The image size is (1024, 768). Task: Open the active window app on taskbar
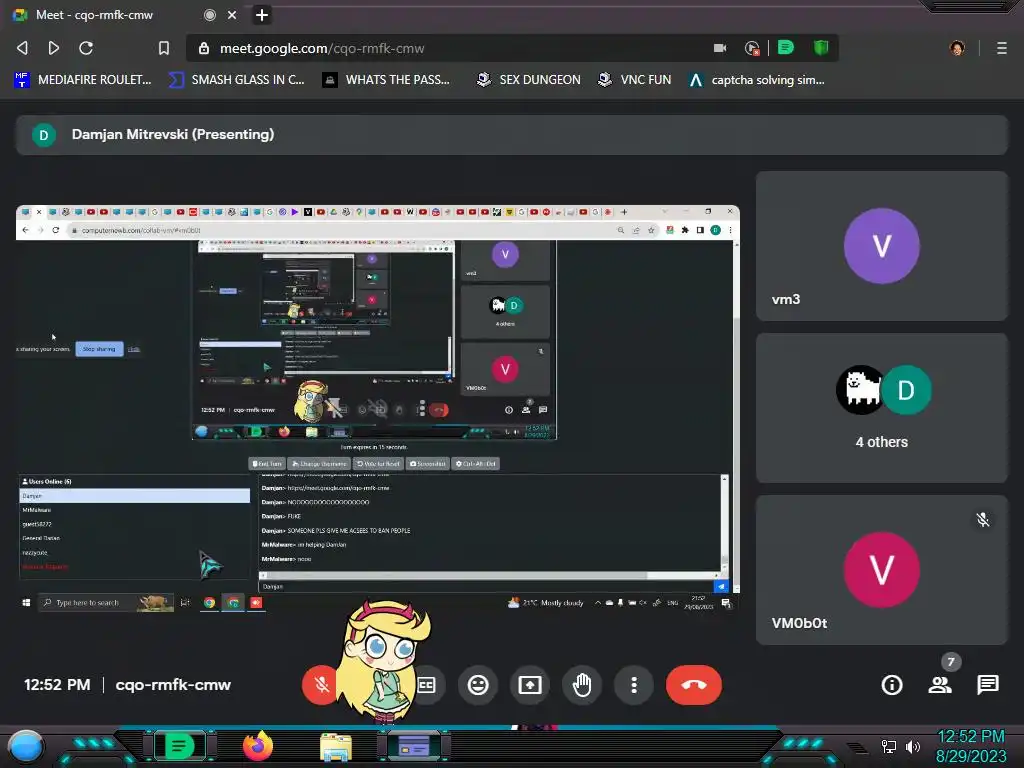[414, 746]
